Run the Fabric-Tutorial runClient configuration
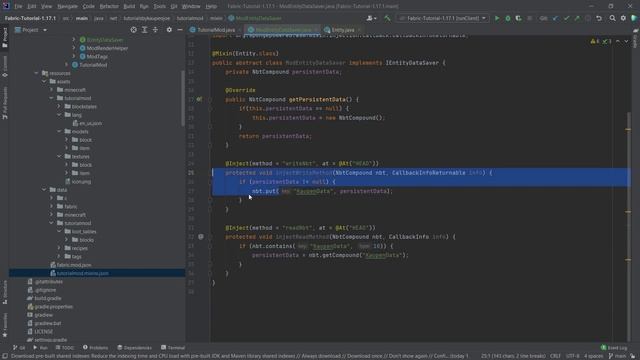The height and width of the screenshot is (360, 640). click(497, 18)
